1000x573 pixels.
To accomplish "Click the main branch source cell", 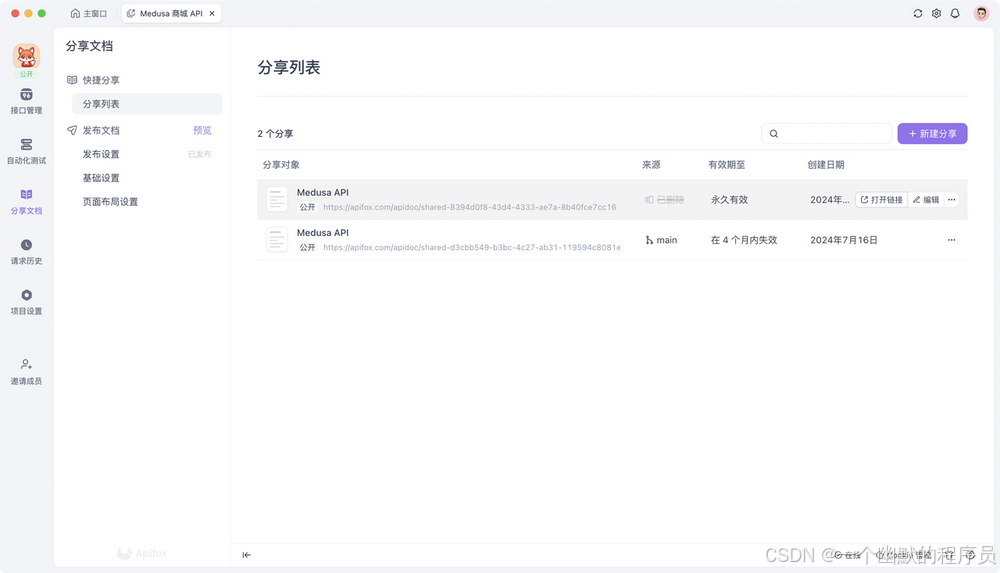I will 661,240.
